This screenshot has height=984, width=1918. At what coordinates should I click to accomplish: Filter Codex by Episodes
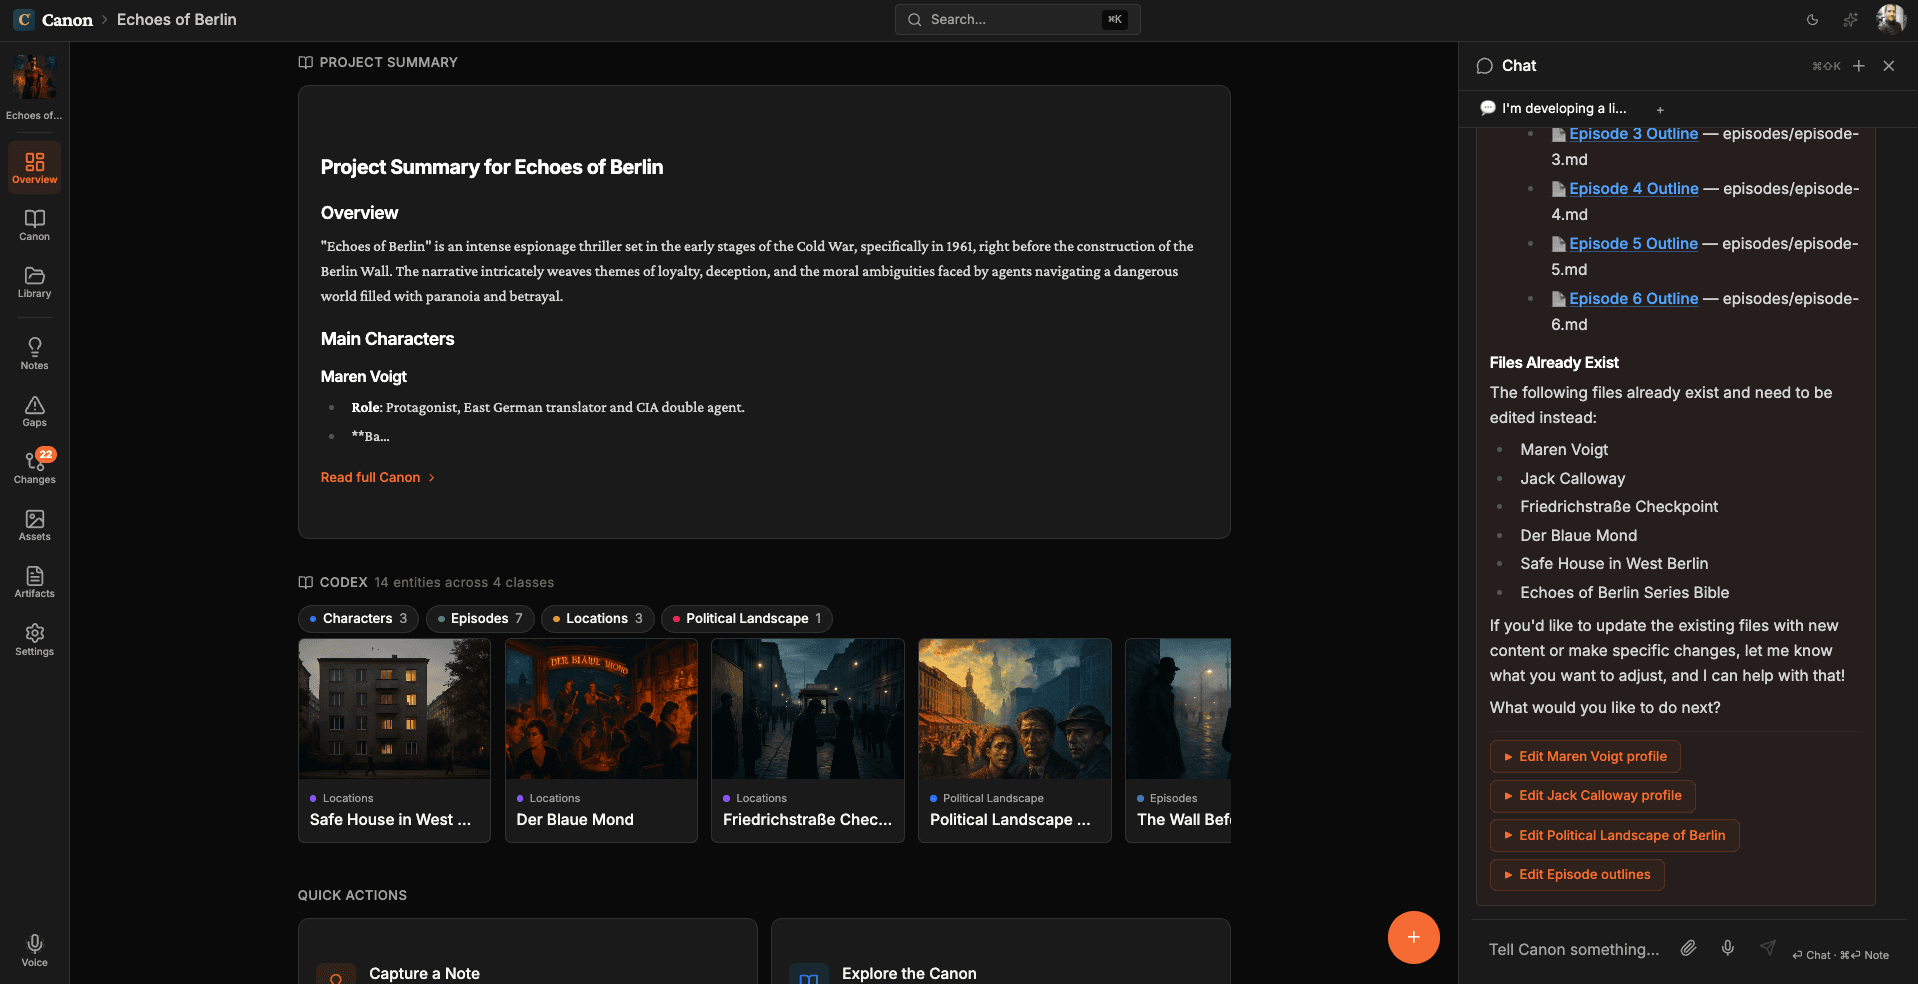coord(480,619)
